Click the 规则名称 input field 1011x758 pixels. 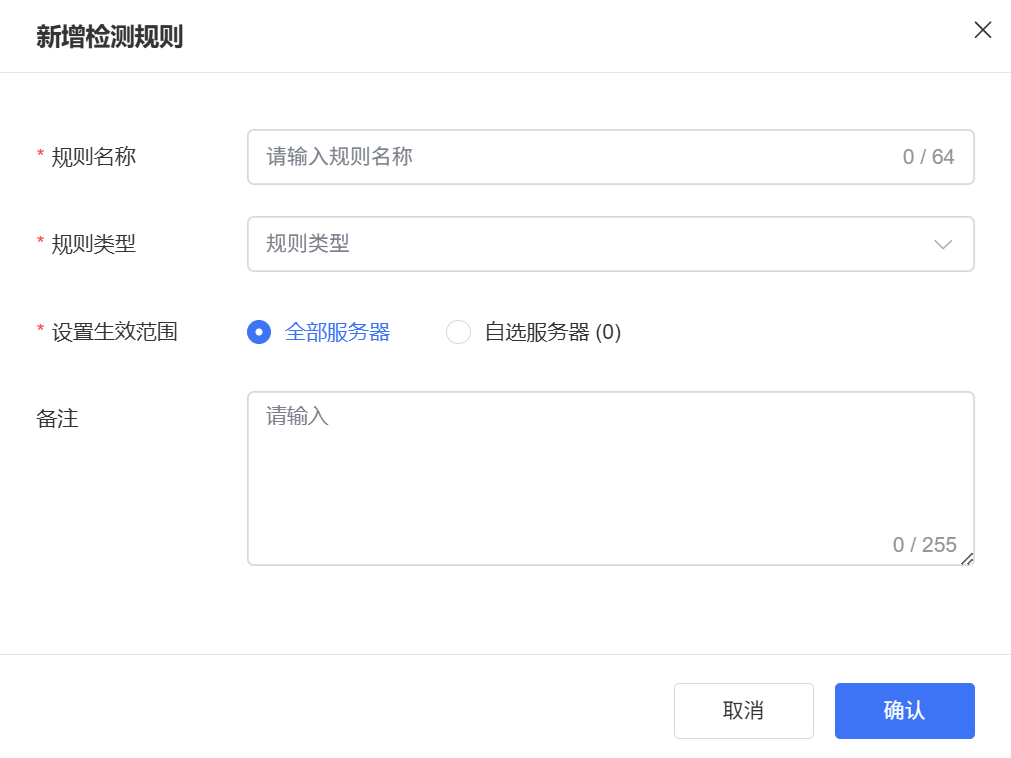611,157
